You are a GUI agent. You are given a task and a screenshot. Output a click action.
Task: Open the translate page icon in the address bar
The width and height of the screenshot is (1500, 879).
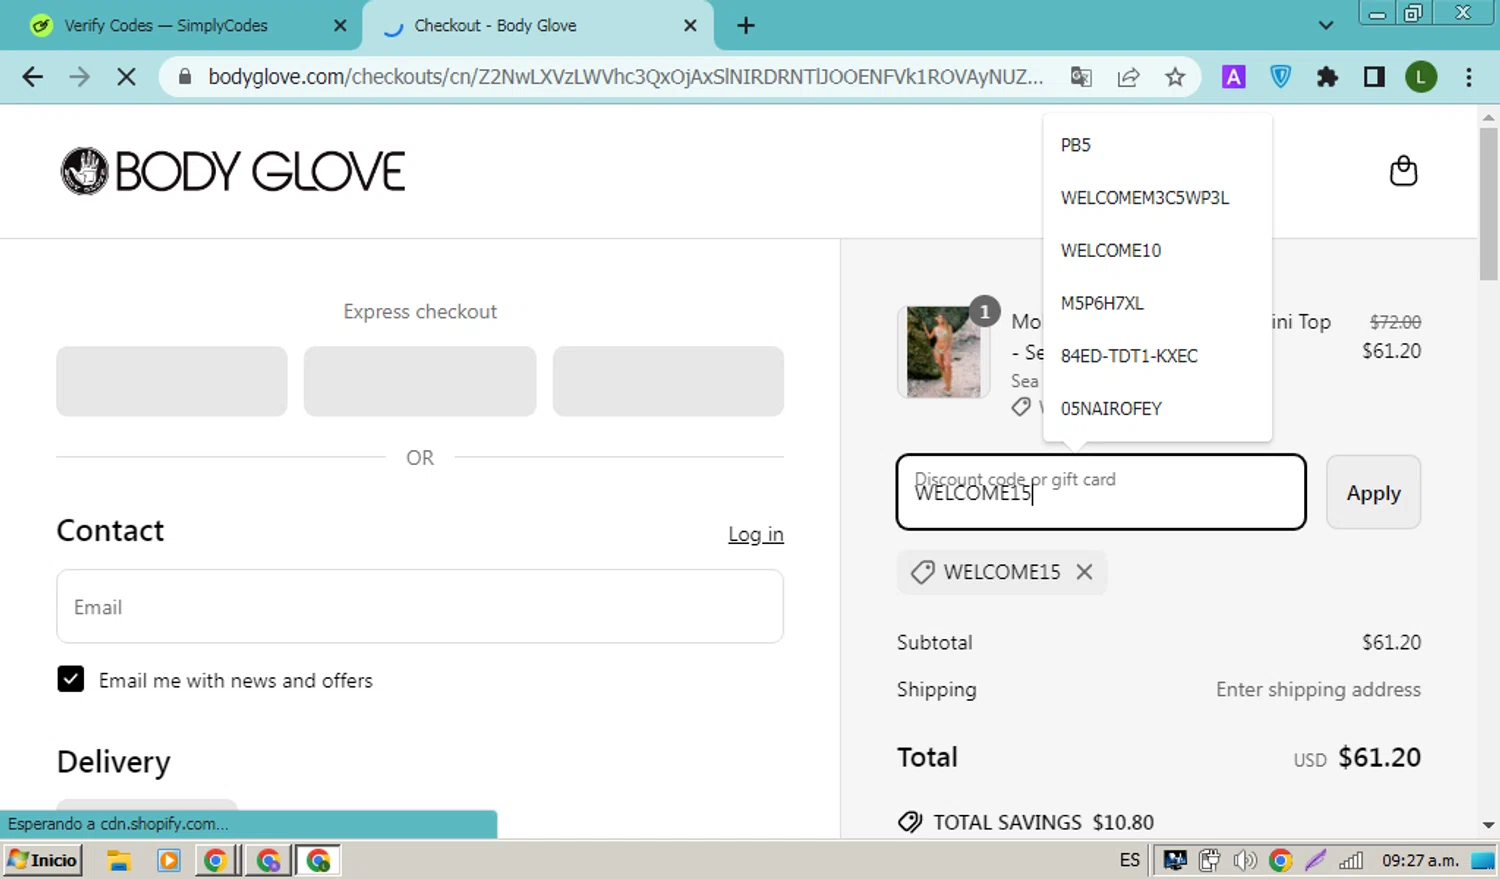click(x=1081, y=77)
